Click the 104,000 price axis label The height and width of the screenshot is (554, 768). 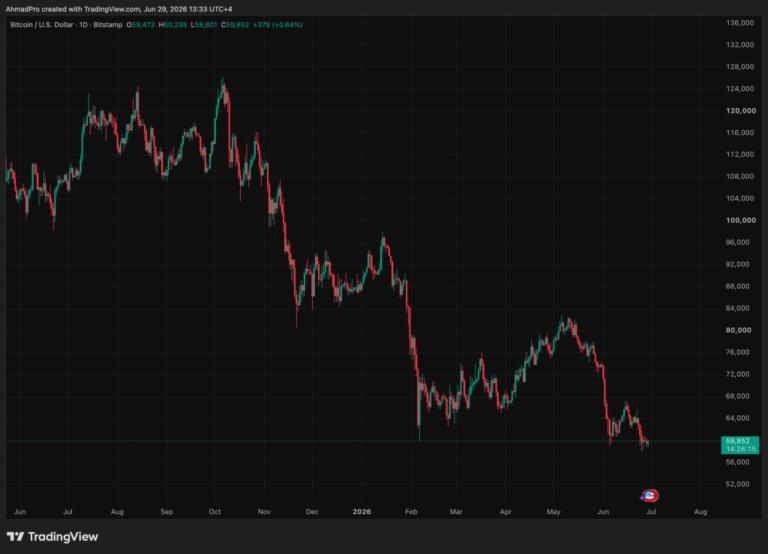coord(740,198)
